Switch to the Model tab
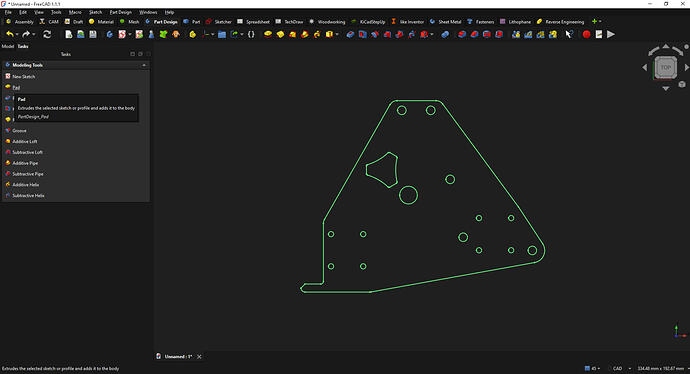This screenshot has width=690, height=374. 7,46
